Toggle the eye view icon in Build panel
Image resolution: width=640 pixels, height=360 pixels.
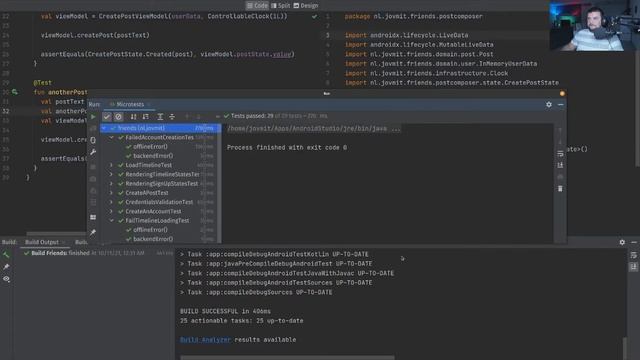pos(6,279)
